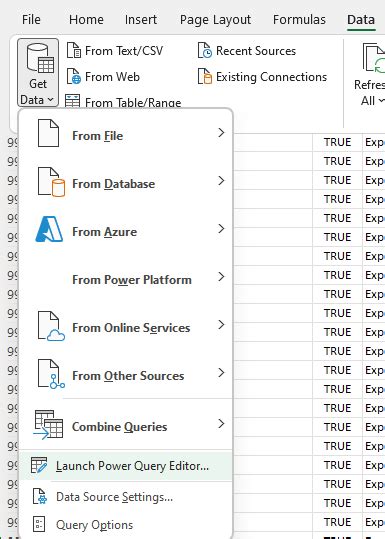Screen dimensions: 385x539
Task: Expand the From File chevron
Action: coord(221,133)
